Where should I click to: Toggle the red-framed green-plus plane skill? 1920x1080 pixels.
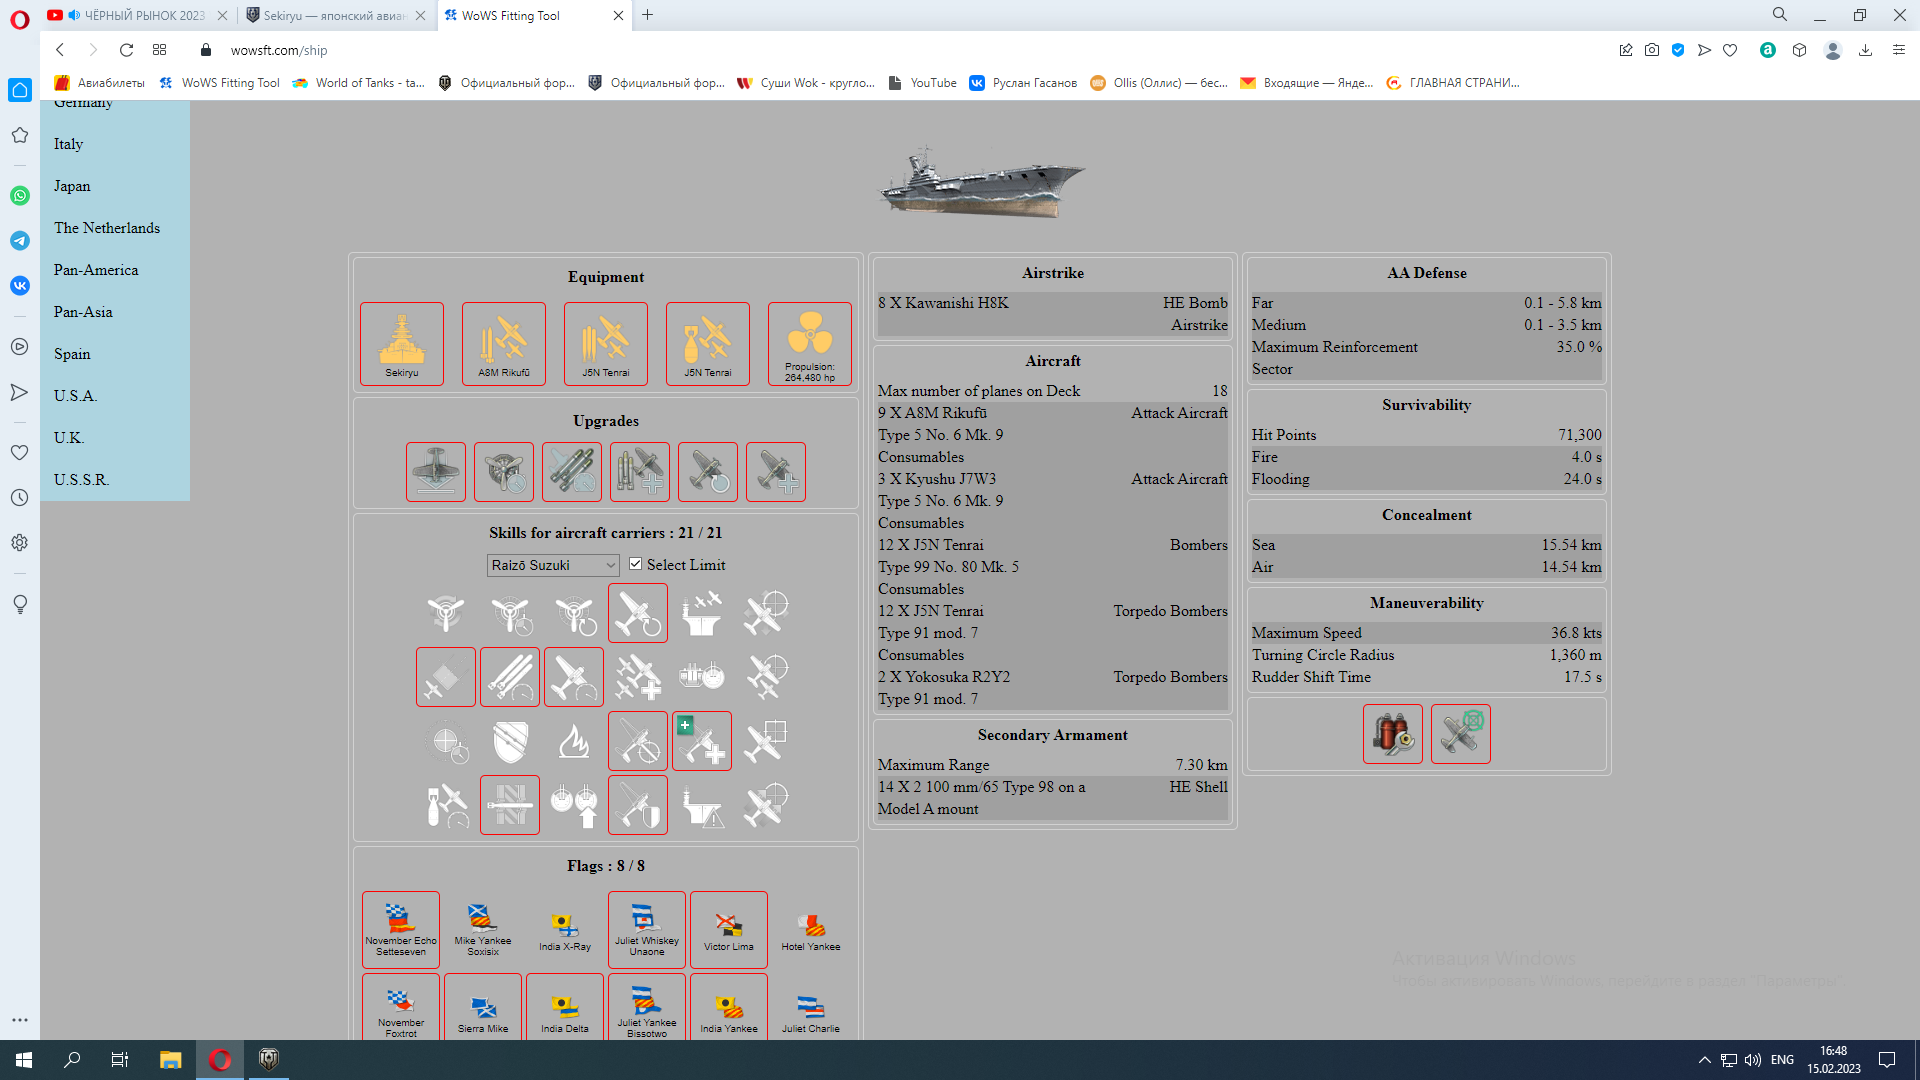(x=702, y=741)
